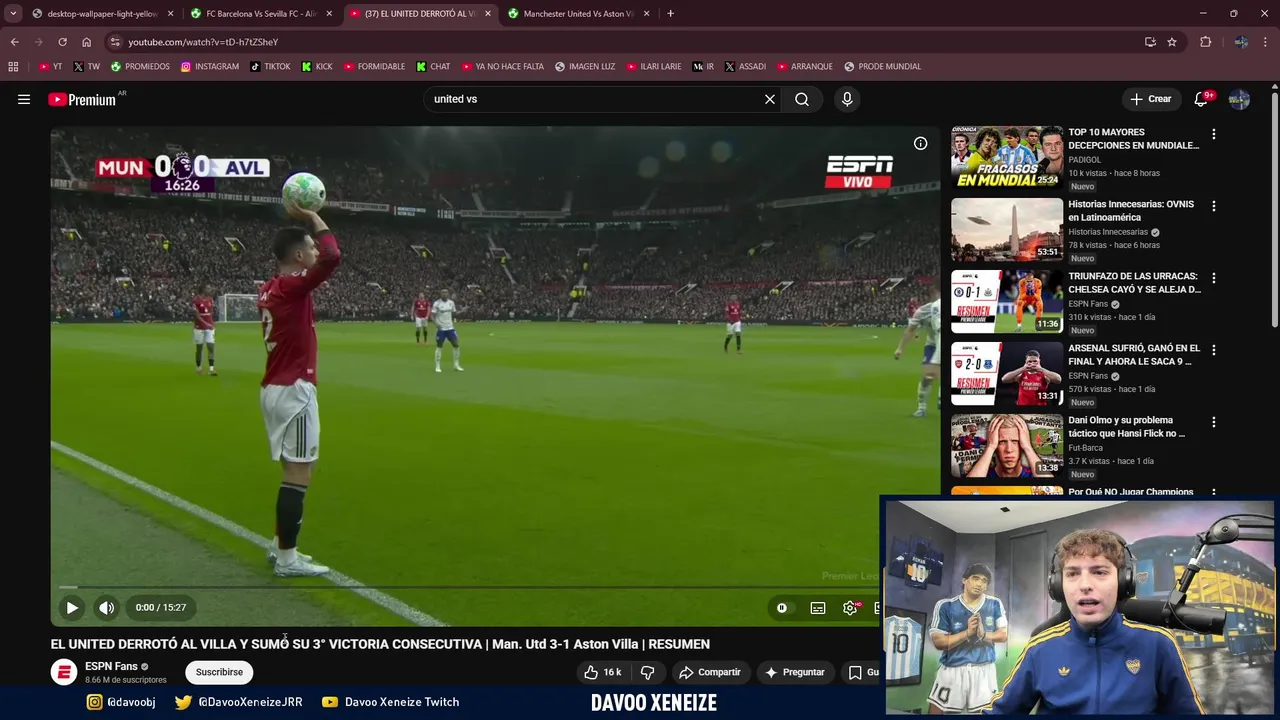Toggle subtitles in the player

point(818,607)
